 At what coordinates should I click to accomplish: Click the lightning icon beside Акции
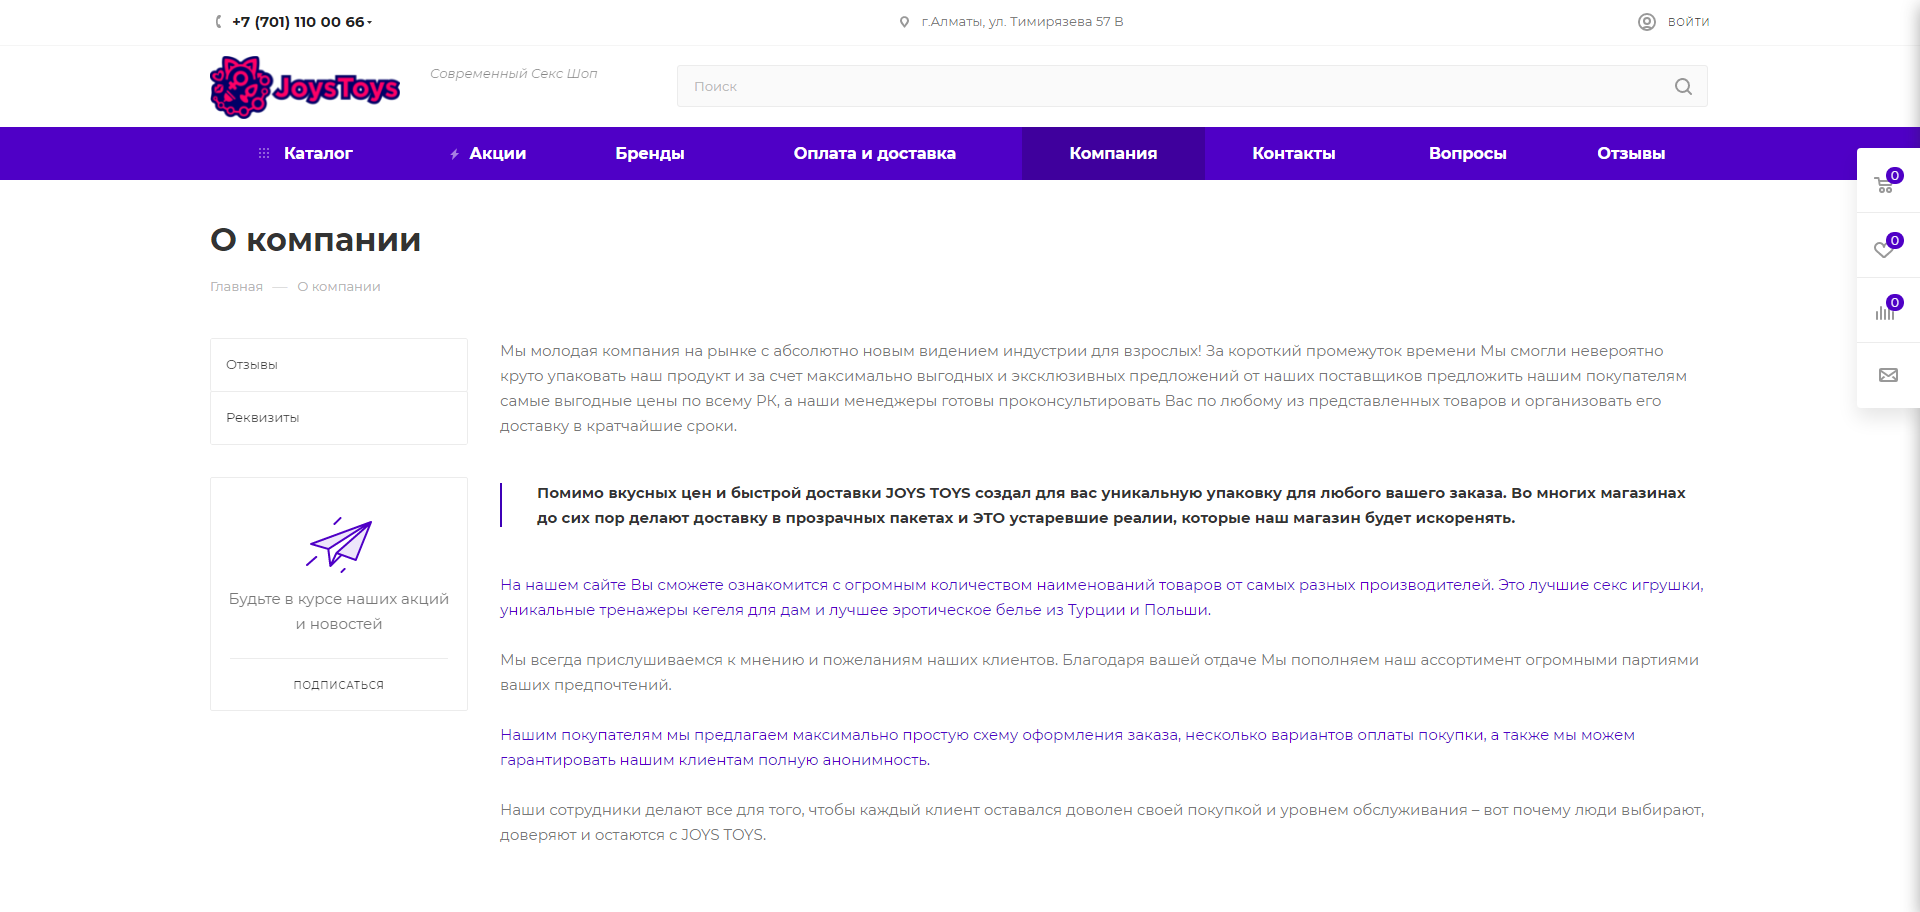[x=454, y=154]
